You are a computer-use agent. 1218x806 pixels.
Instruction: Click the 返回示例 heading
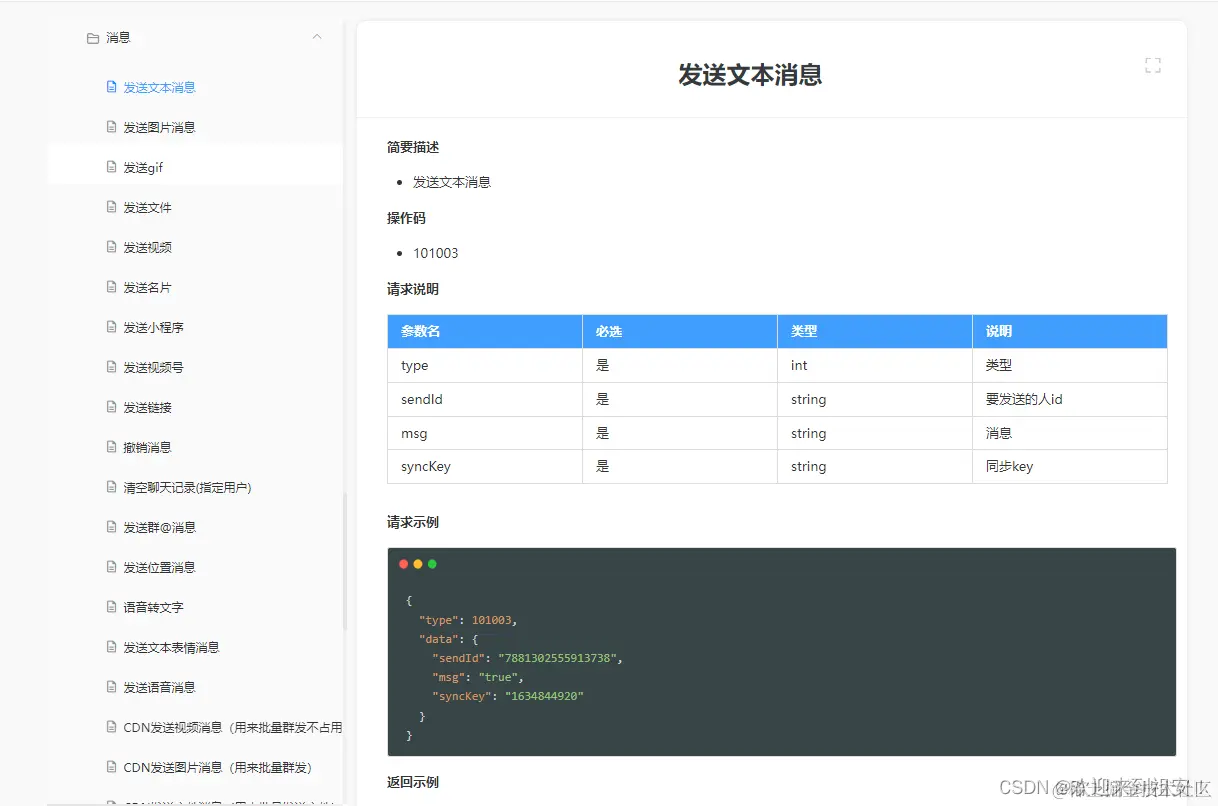pos(413,782)
